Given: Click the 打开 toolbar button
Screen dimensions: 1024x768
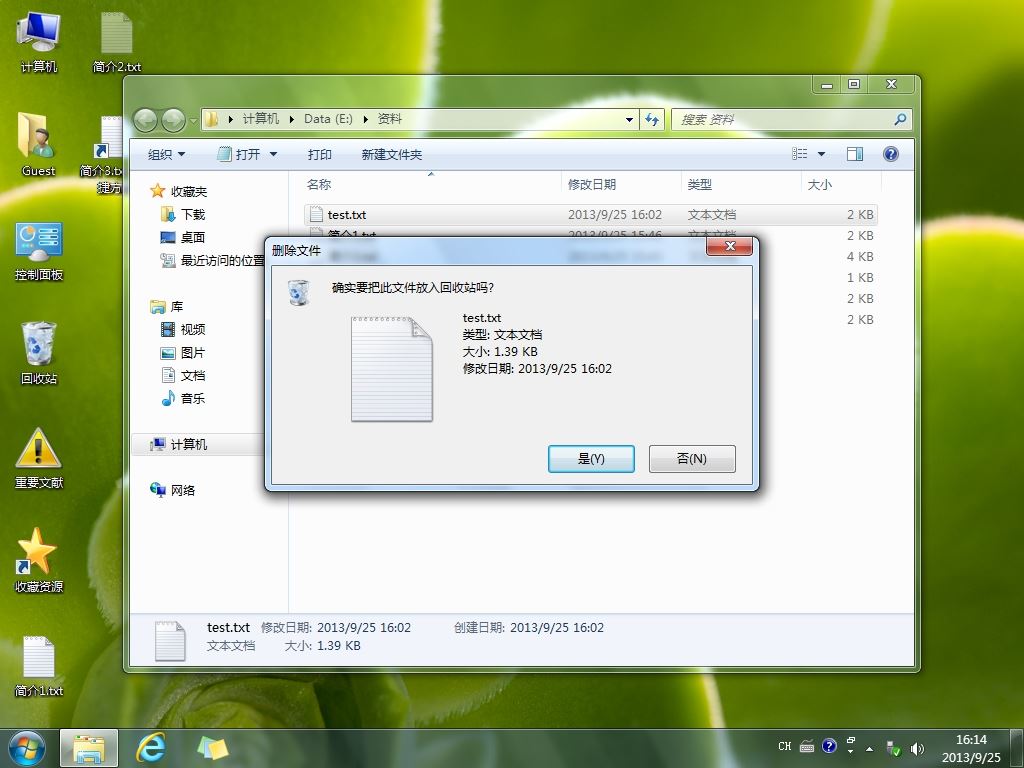Looking at the screenshot, I should pyautogui.click(x=239, y=155).
